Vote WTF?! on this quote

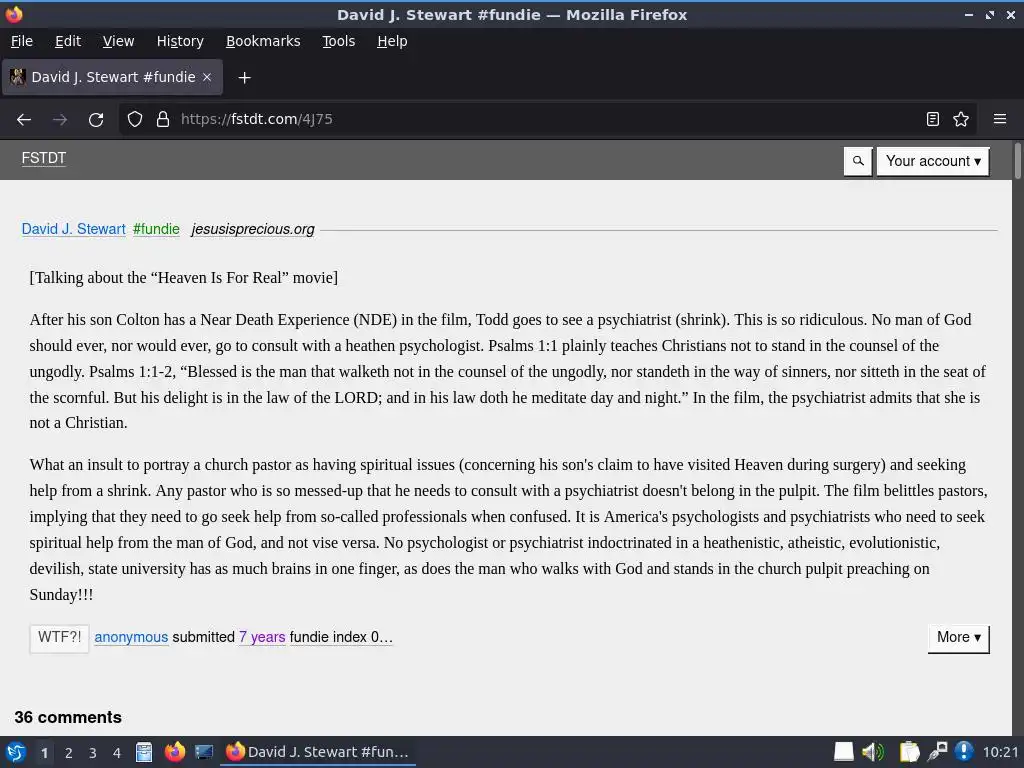[x=59, y=638]
